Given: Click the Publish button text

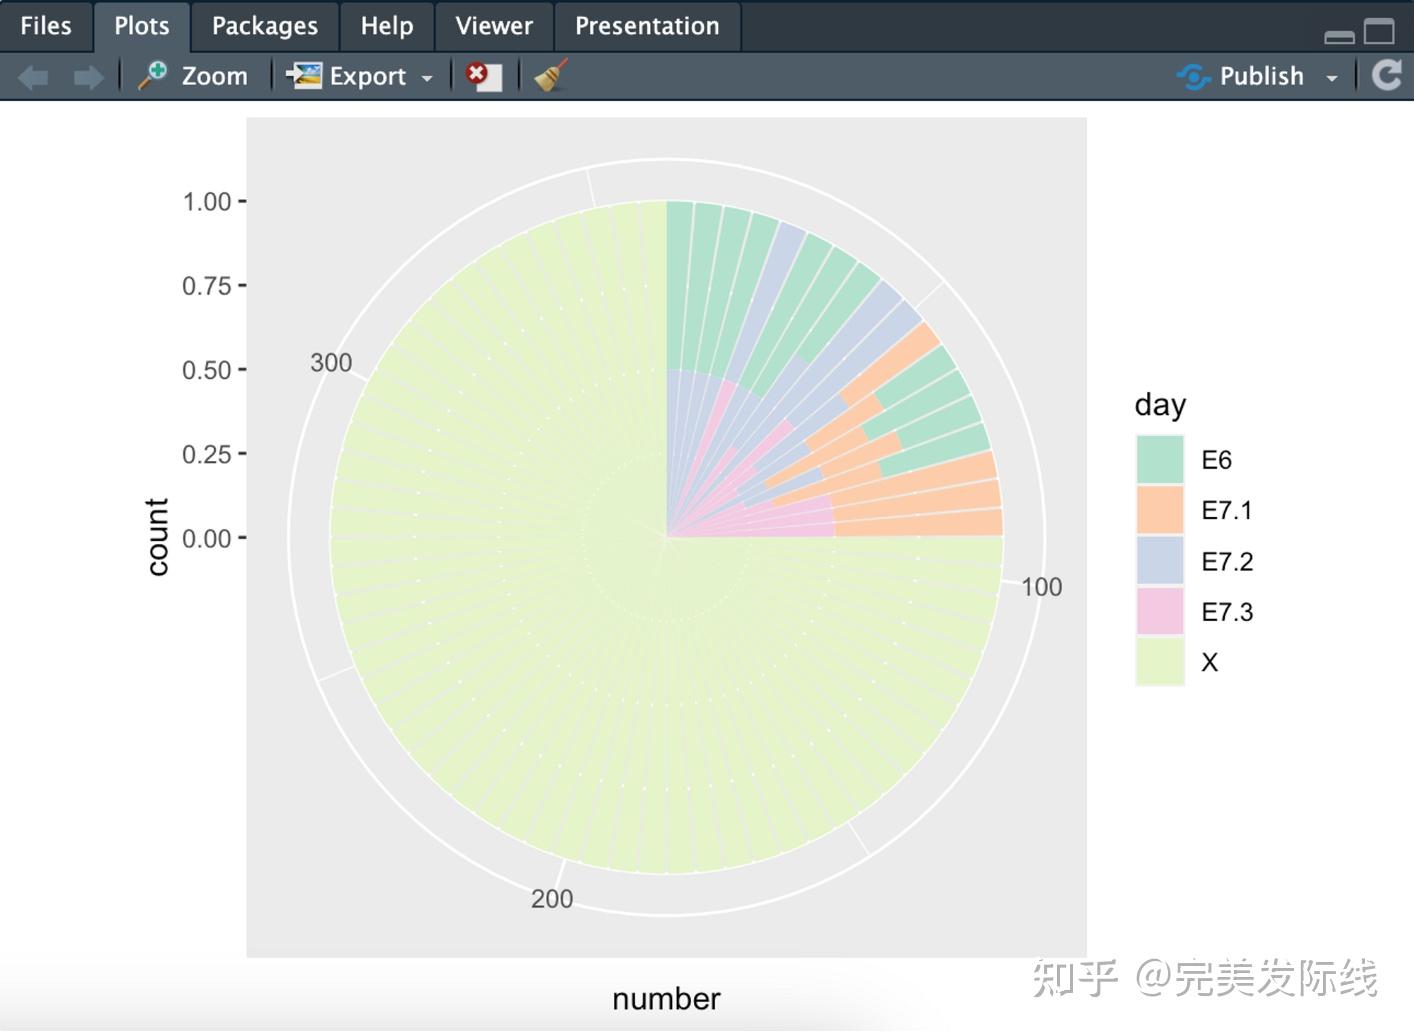Looking at the screenshot, I should click(x=1262, y=76).
